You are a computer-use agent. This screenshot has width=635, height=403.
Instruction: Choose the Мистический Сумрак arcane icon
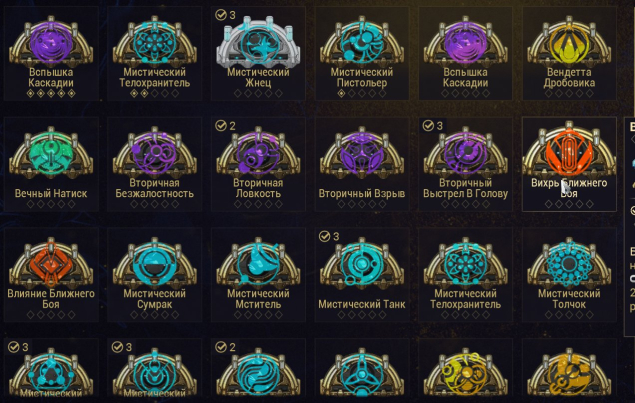[x=155, y=263]
